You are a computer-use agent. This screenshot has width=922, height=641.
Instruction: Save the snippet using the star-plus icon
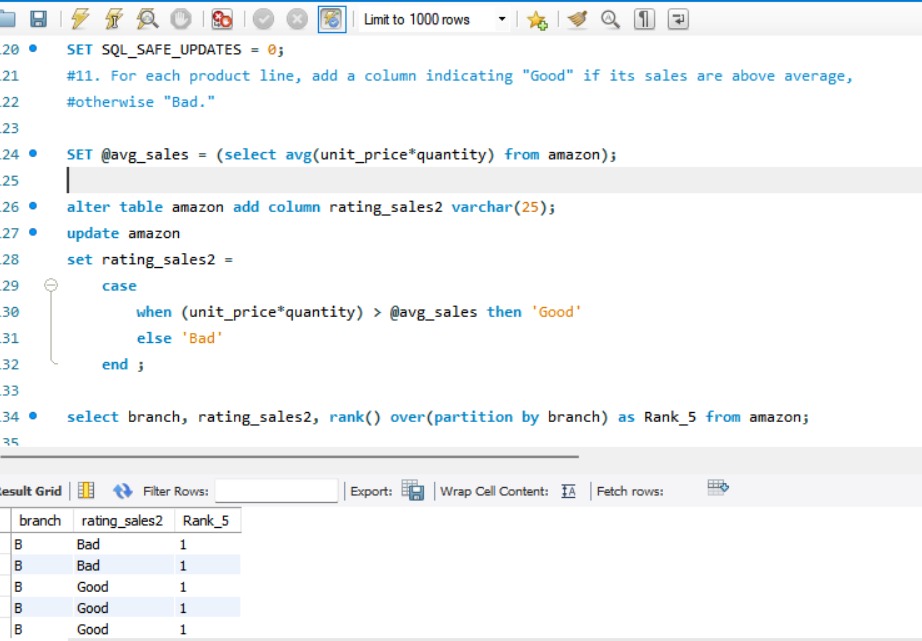tap(537, 20)
